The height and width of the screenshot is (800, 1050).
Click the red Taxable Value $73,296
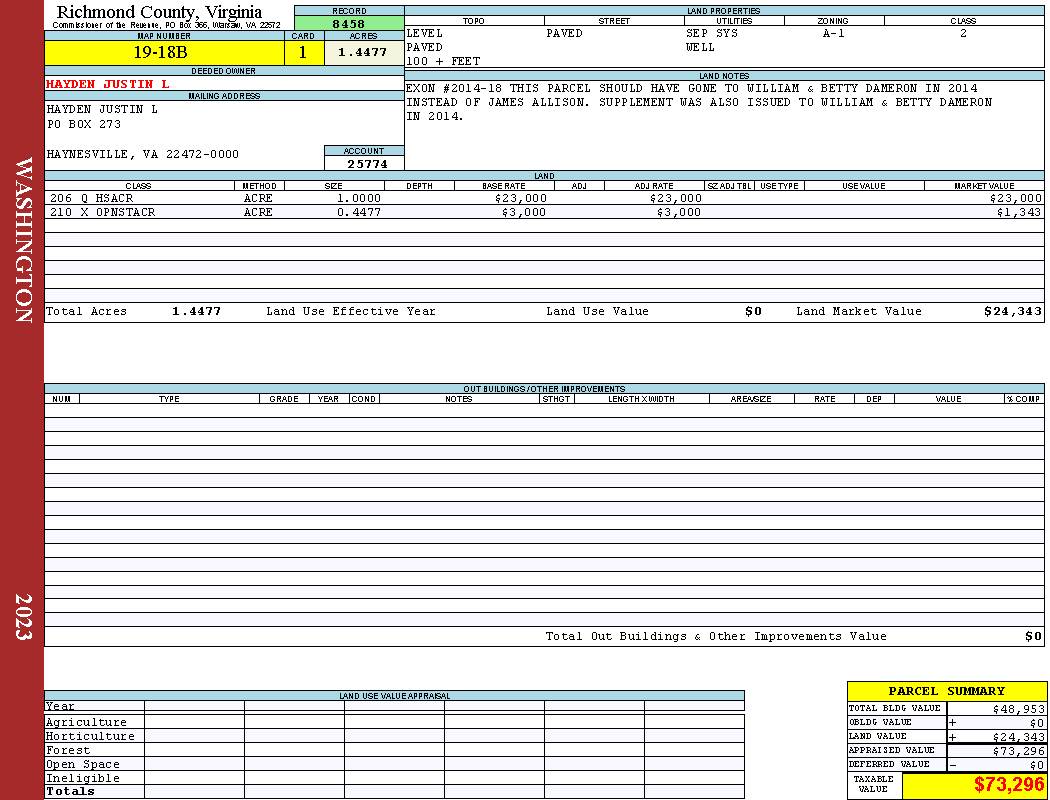click(1009, 784)
